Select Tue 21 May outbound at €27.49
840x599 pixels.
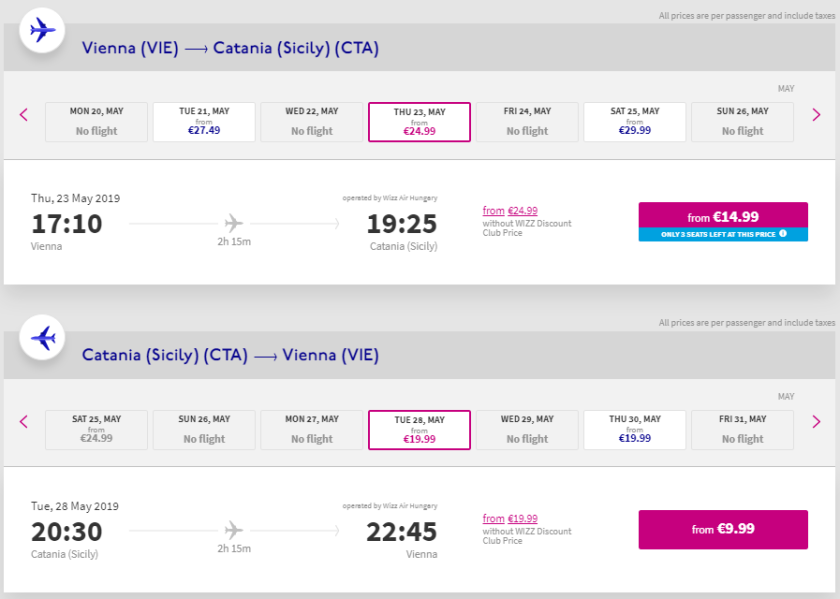pyautogui.click(x=204, y=122)
